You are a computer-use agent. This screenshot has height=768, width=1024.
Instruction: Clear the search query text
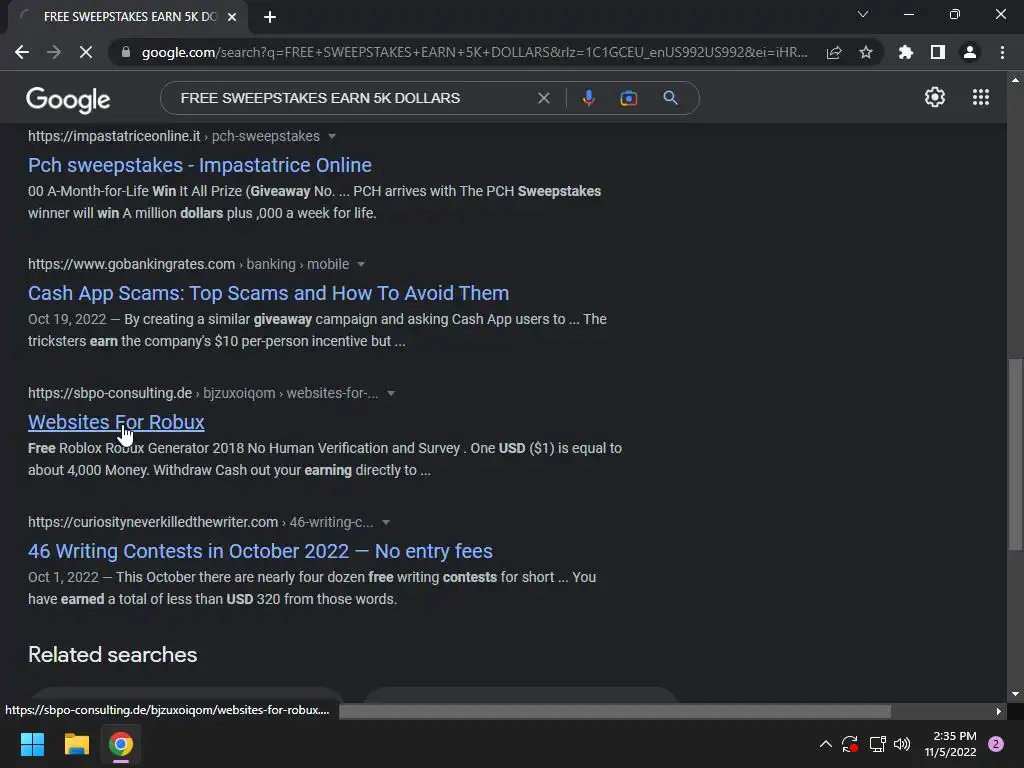point(543,98)
